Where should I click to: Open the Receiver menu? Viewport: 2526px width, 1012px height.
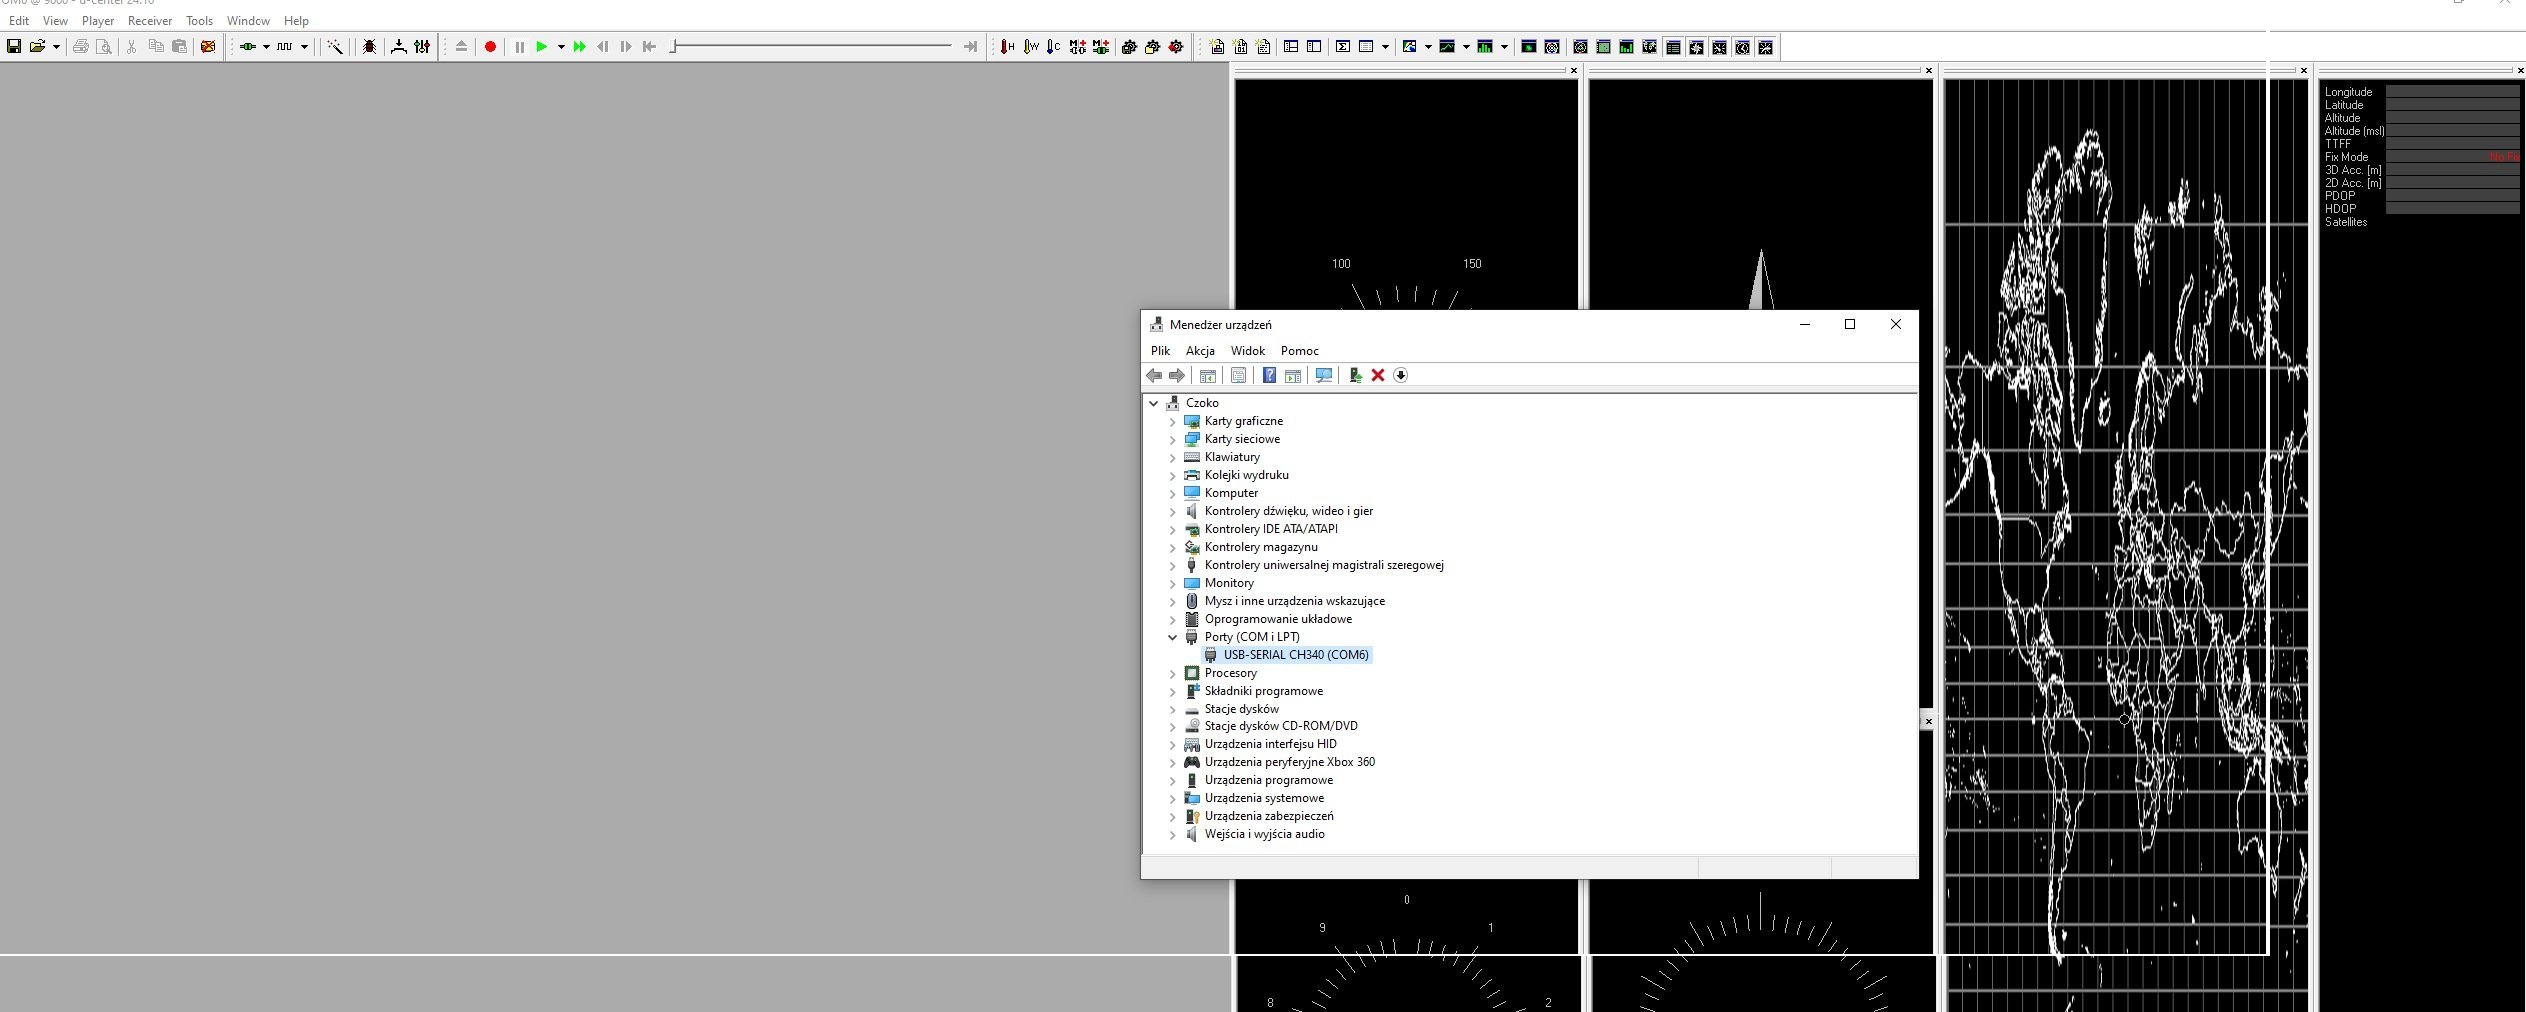tap(150, 20)
